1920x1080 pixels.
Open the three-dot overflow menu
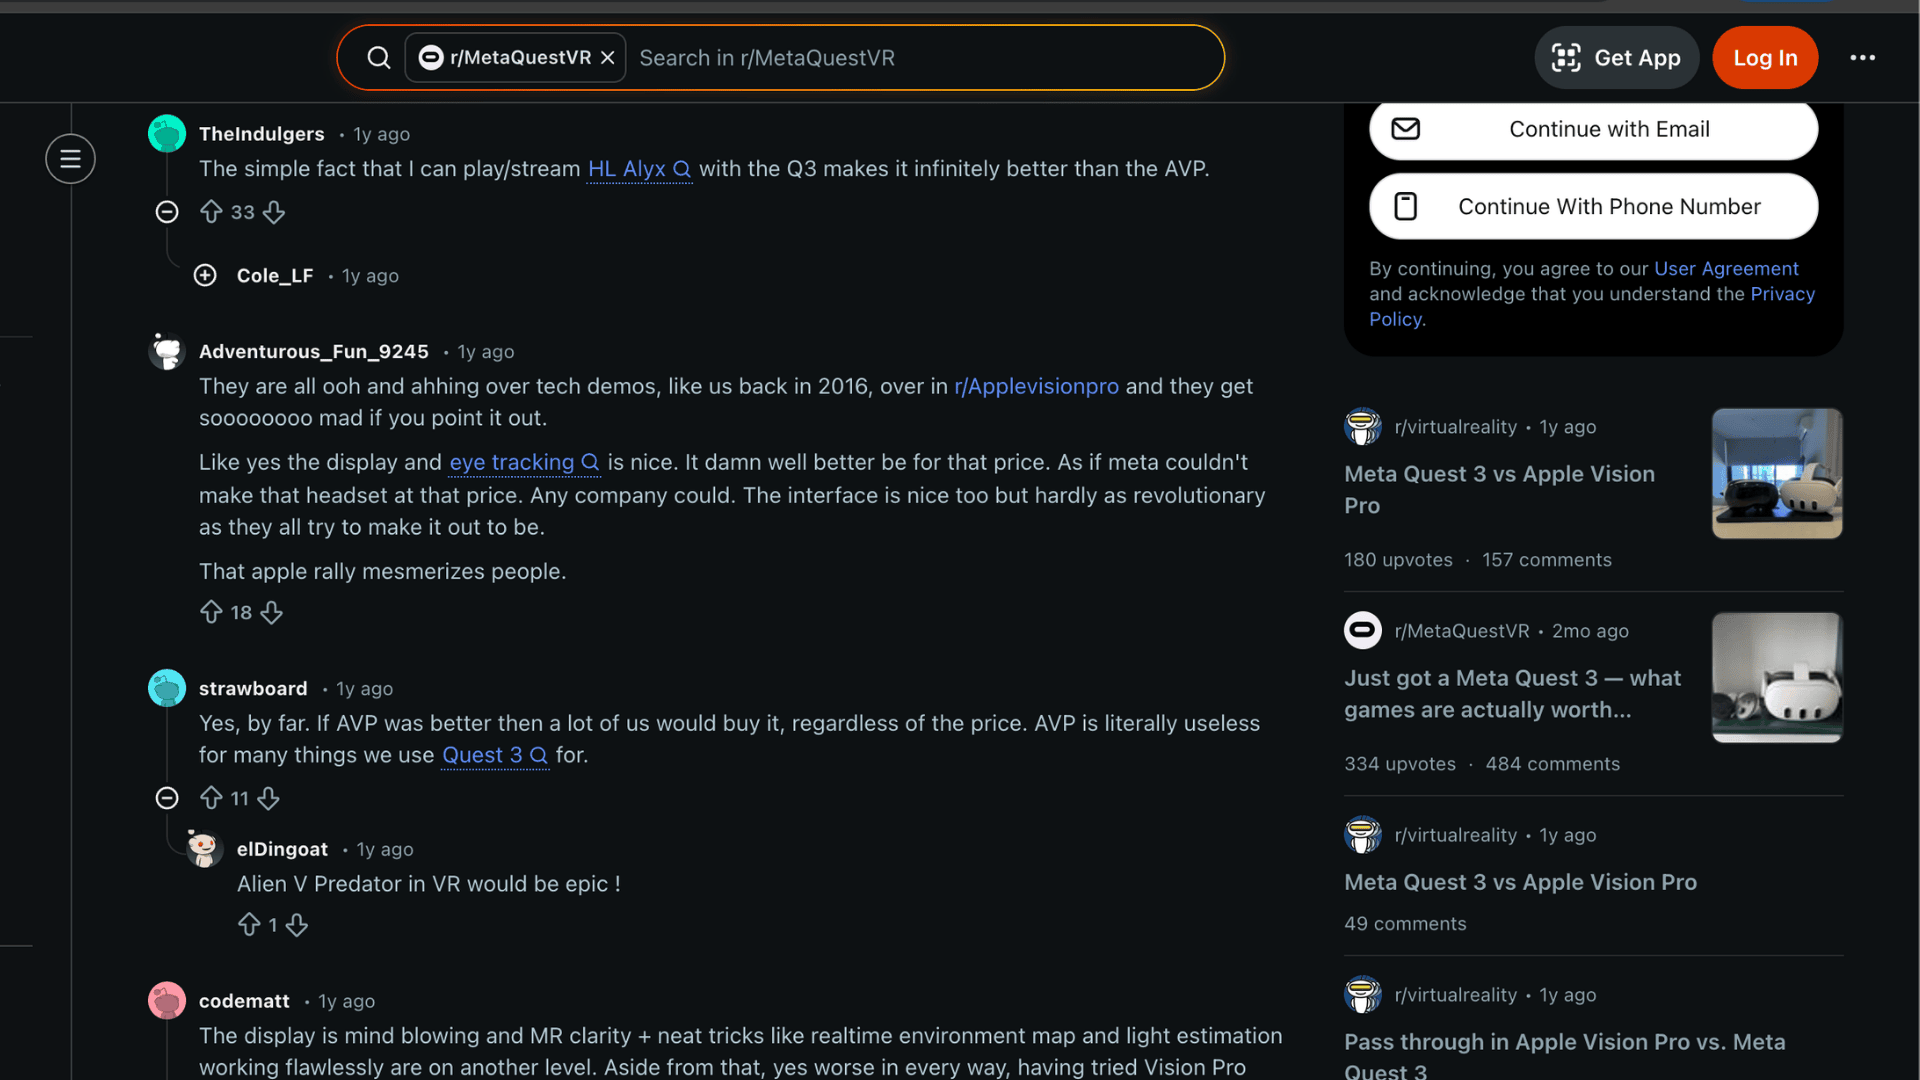pos(1862,57)
